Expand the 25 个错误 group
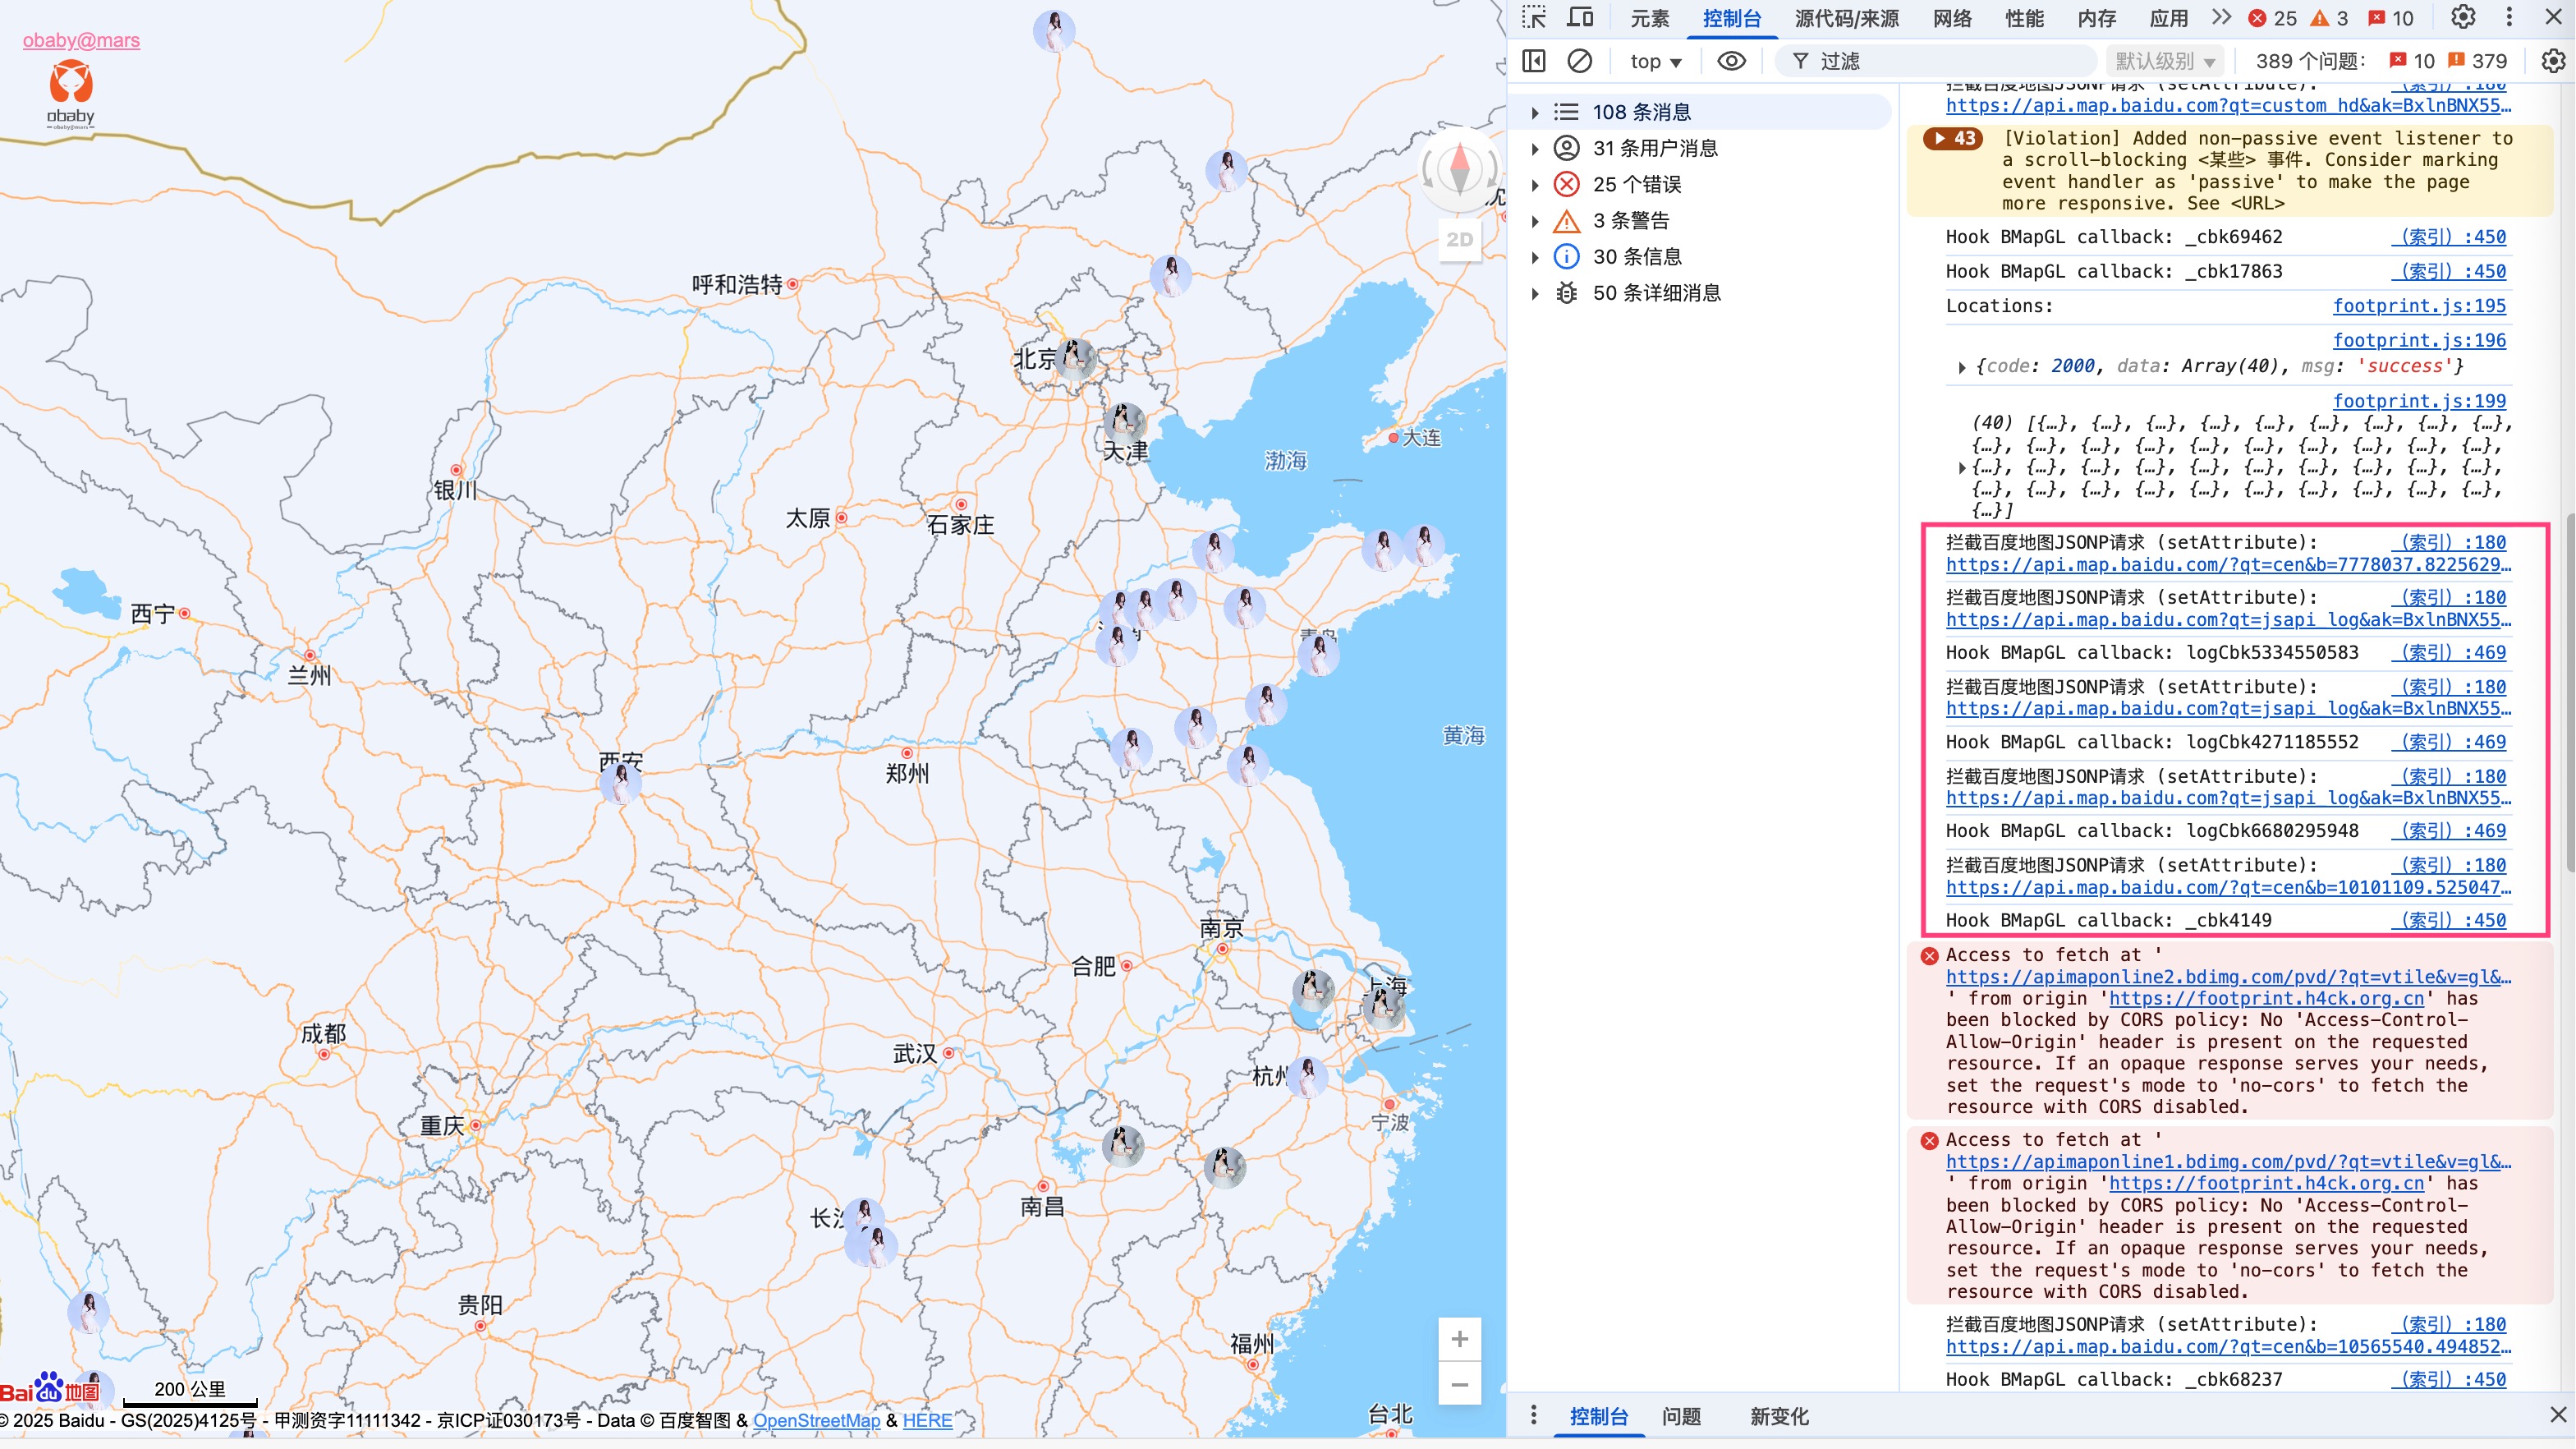This screenshot has height=1449, width=2576. 1536,184
